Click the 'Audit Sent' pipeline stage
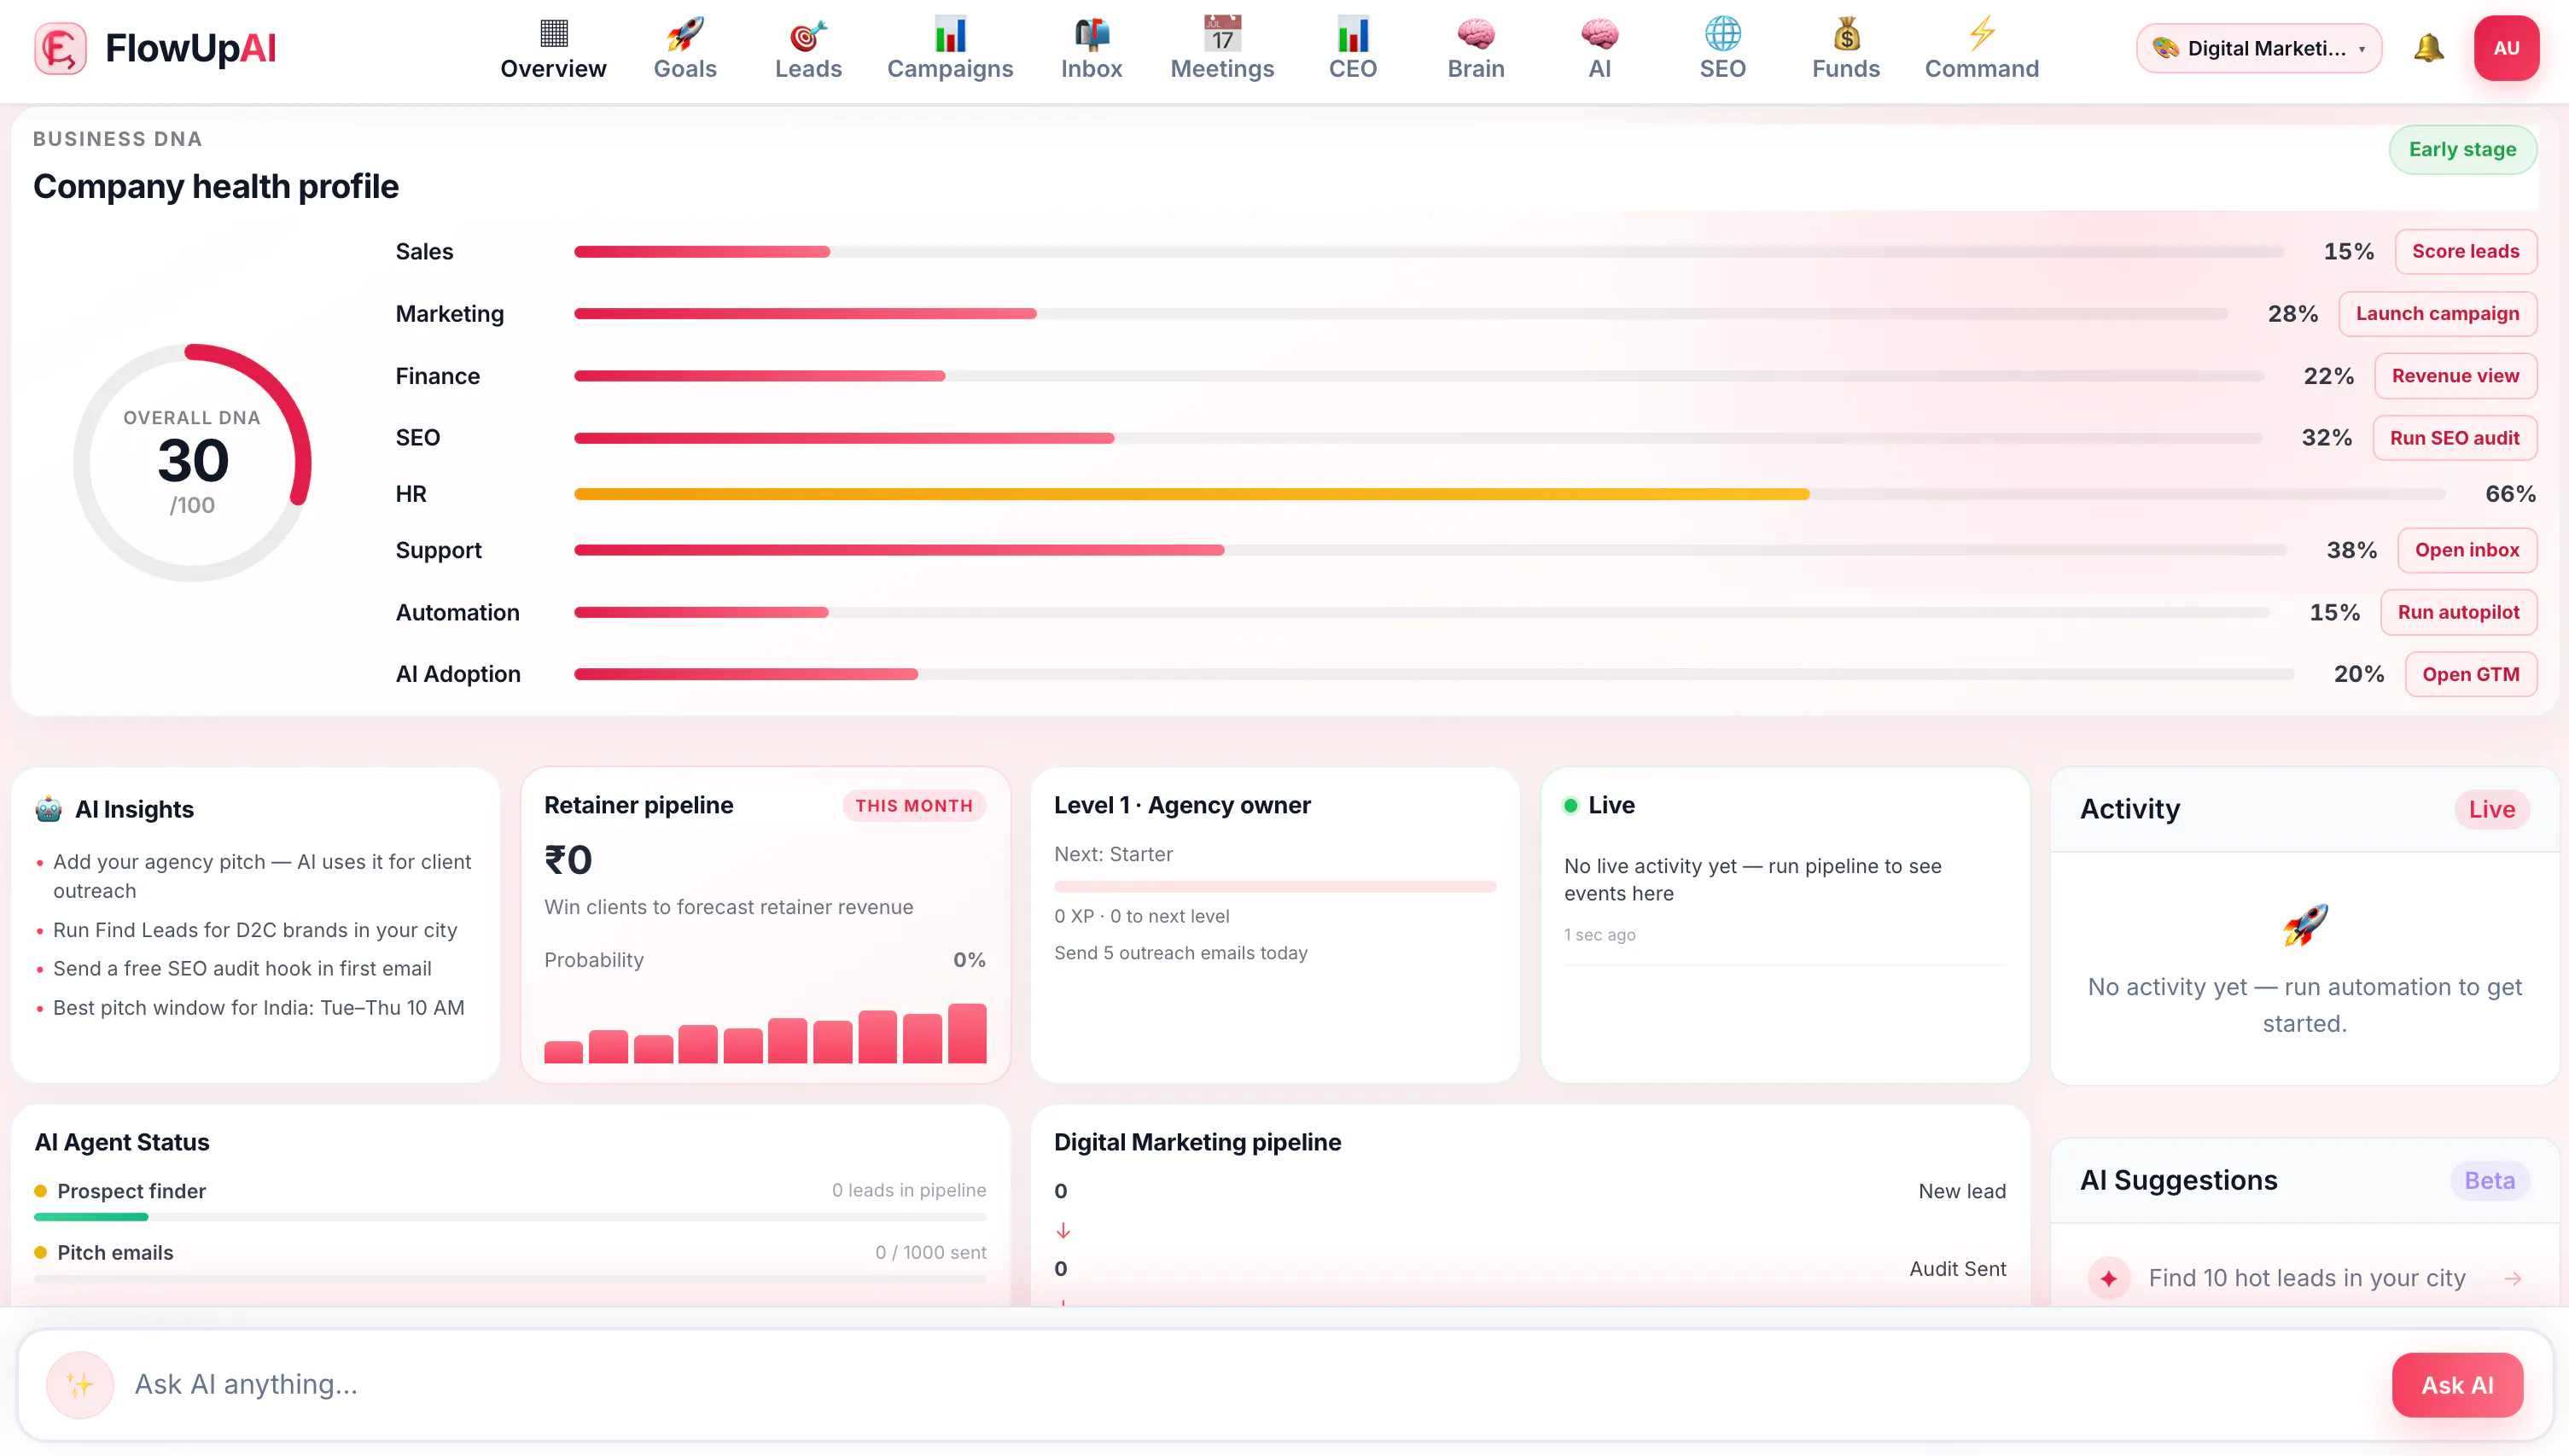 1957,1268
